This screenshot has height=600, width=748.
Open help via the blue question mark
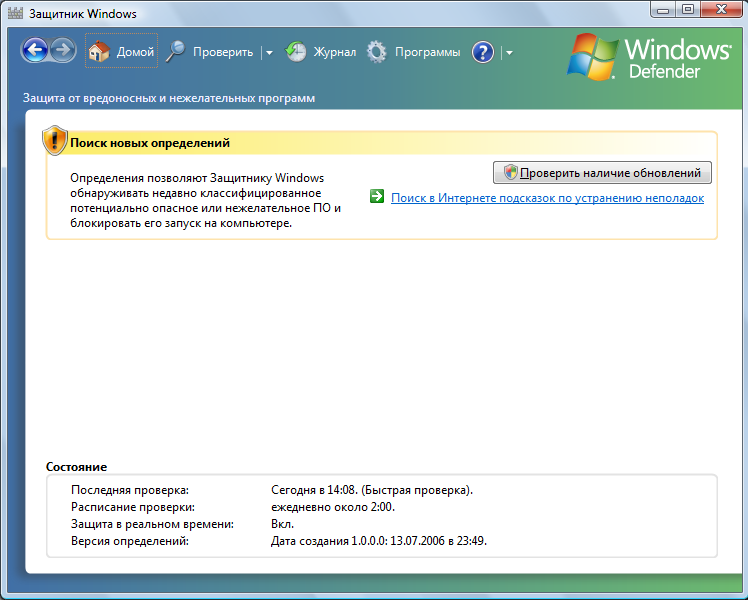(x=483, y=52)
